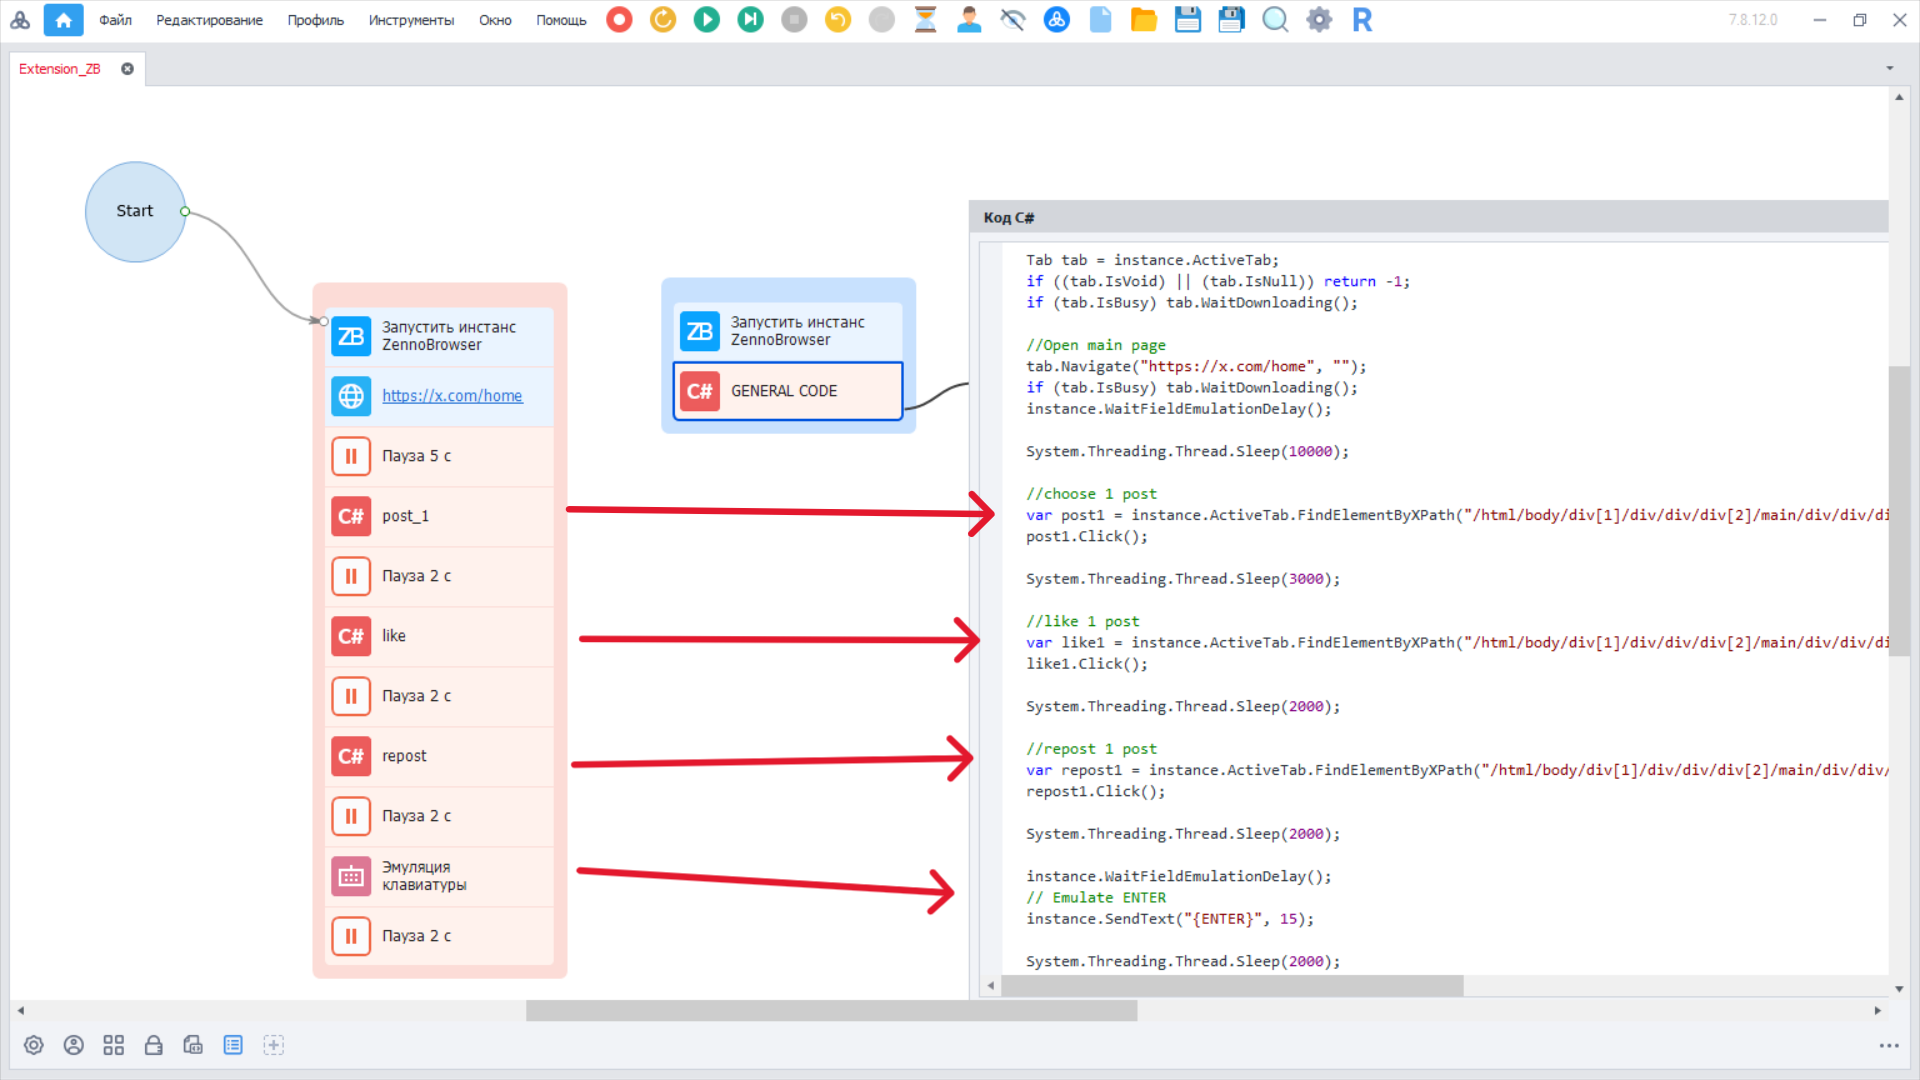Open the https://x.com/home link action
Image resolution: width=1920 pixels, height=1080 pixels.
pyautogui.click(x=452, y=396)
